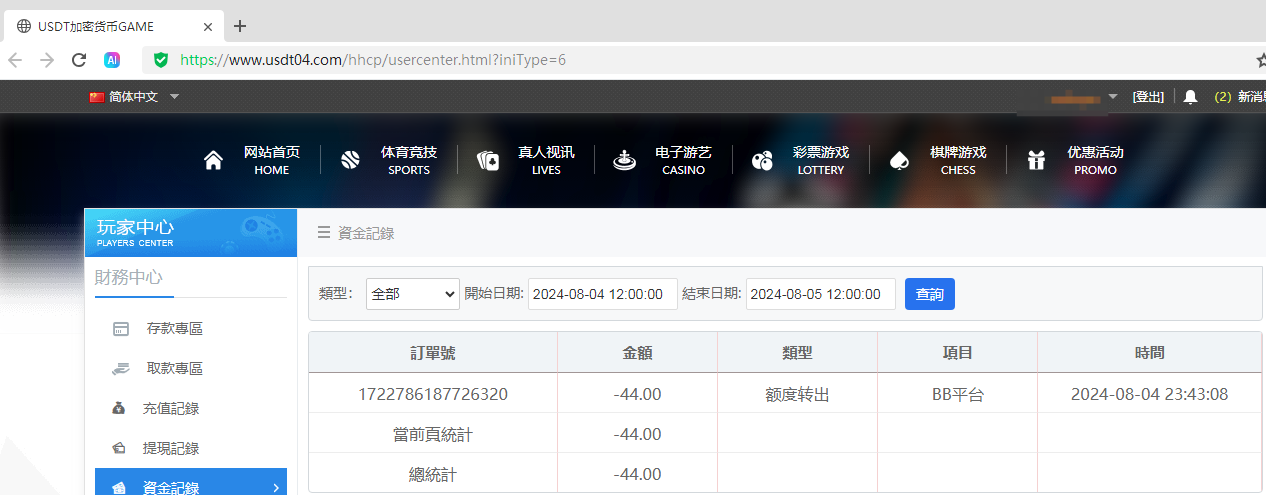The image size is (1266, 495).
Task: Click the 查詢 search button
Action: 929,294
